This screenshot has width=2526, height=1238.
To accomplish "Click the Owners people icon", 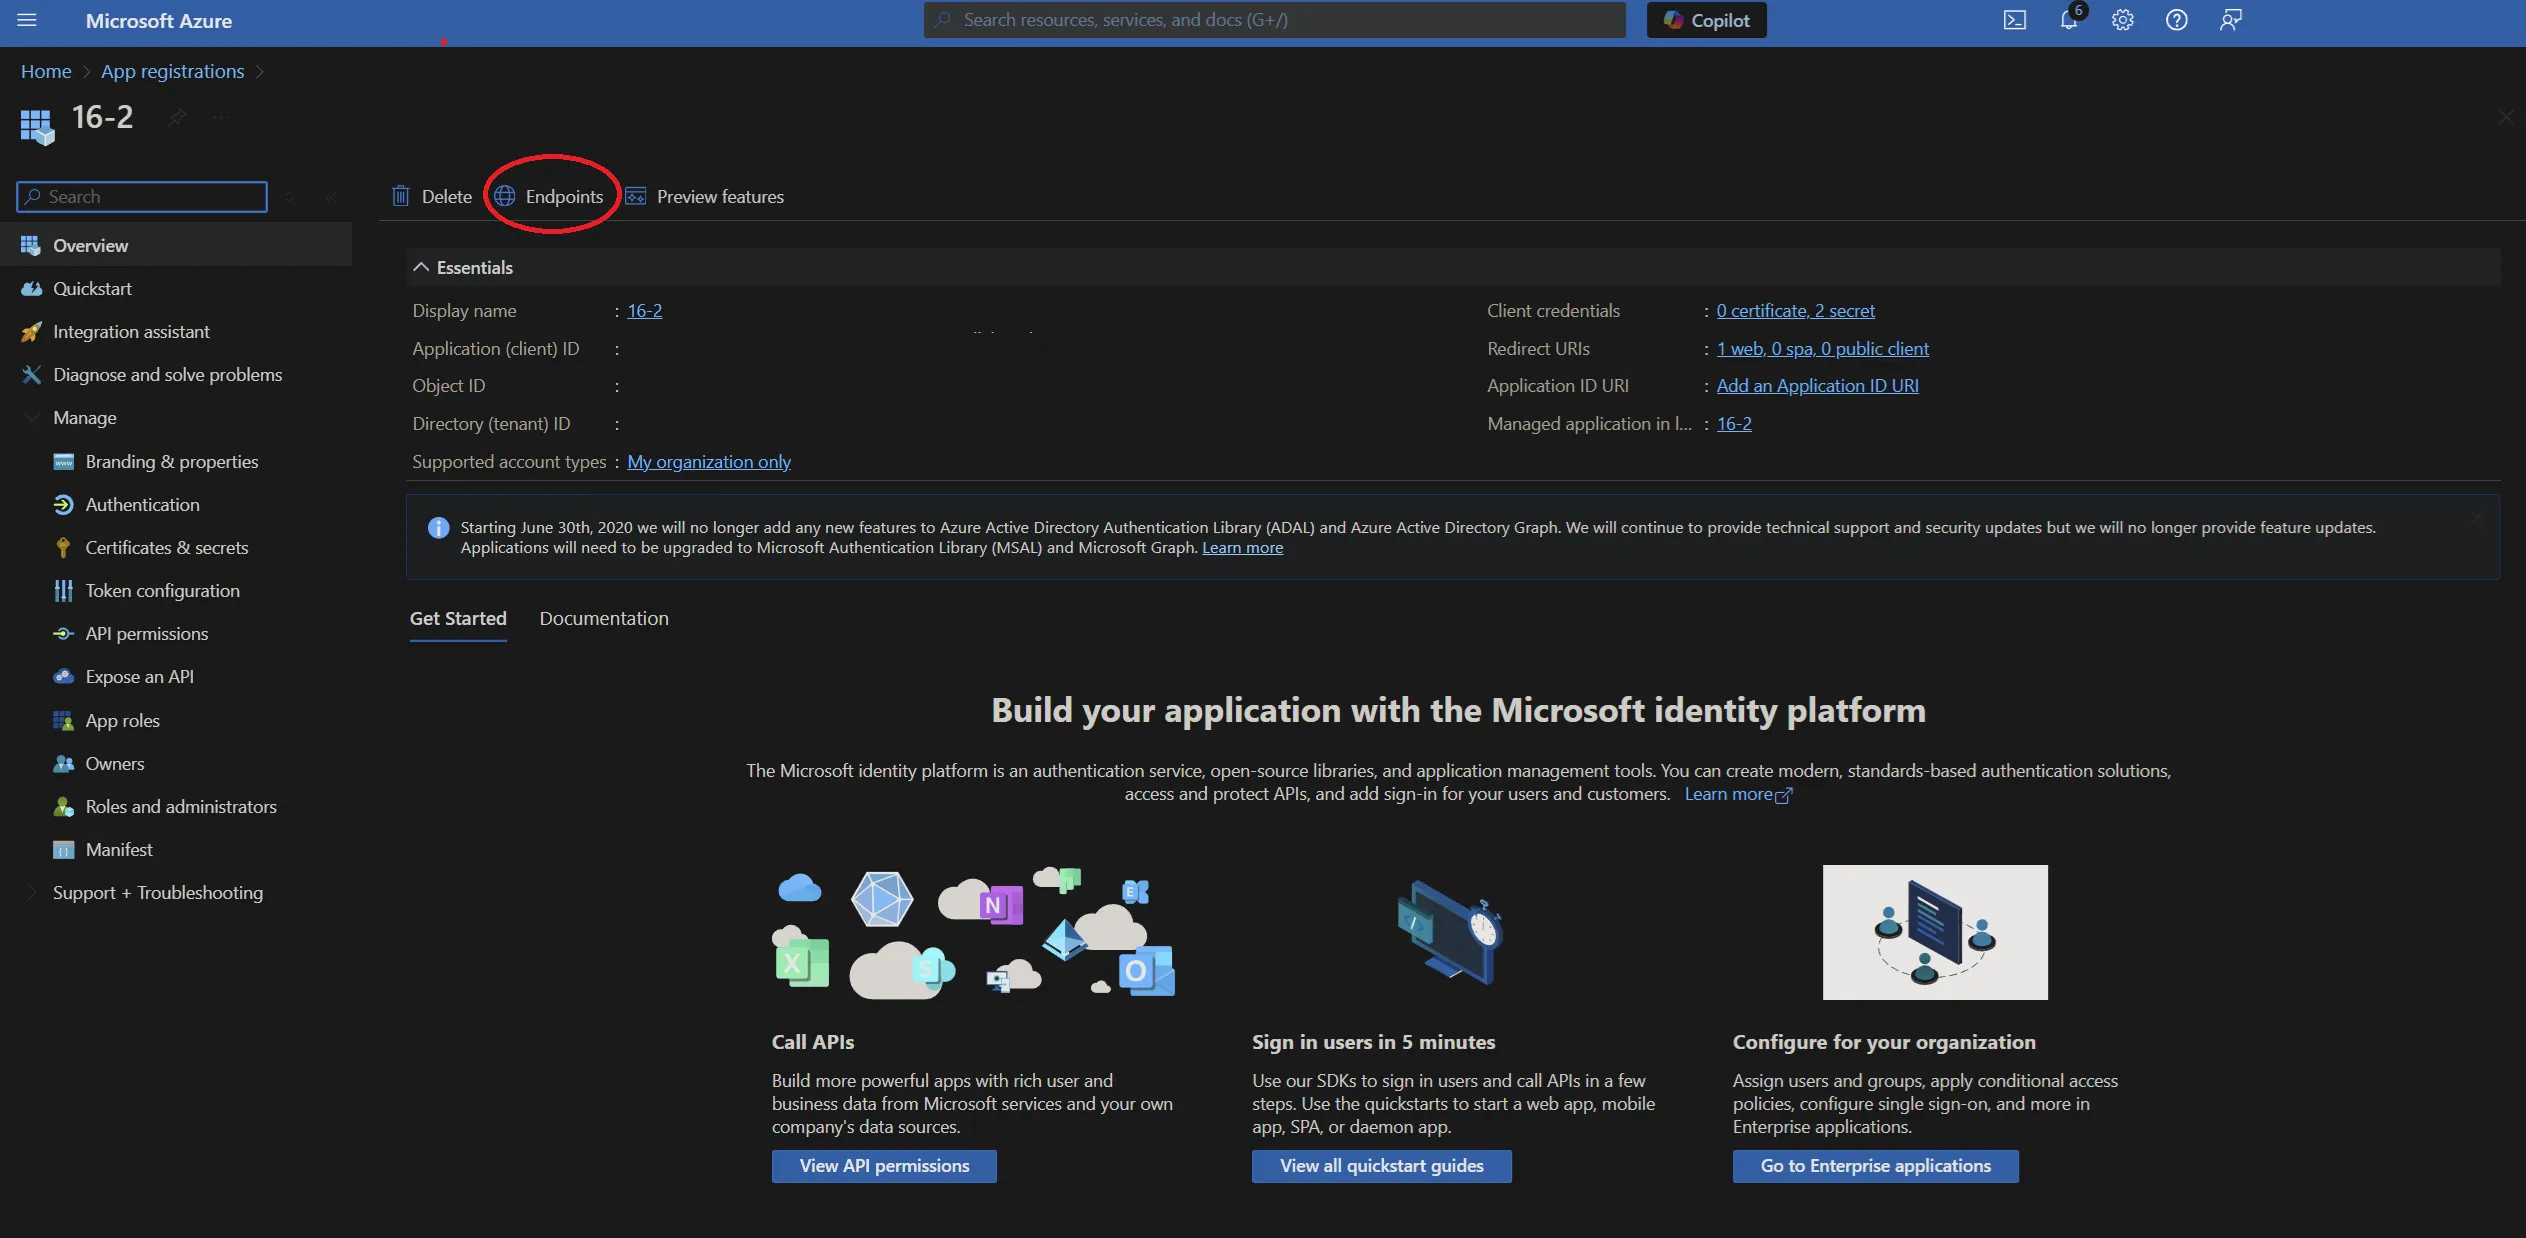I will coord(63,764).
